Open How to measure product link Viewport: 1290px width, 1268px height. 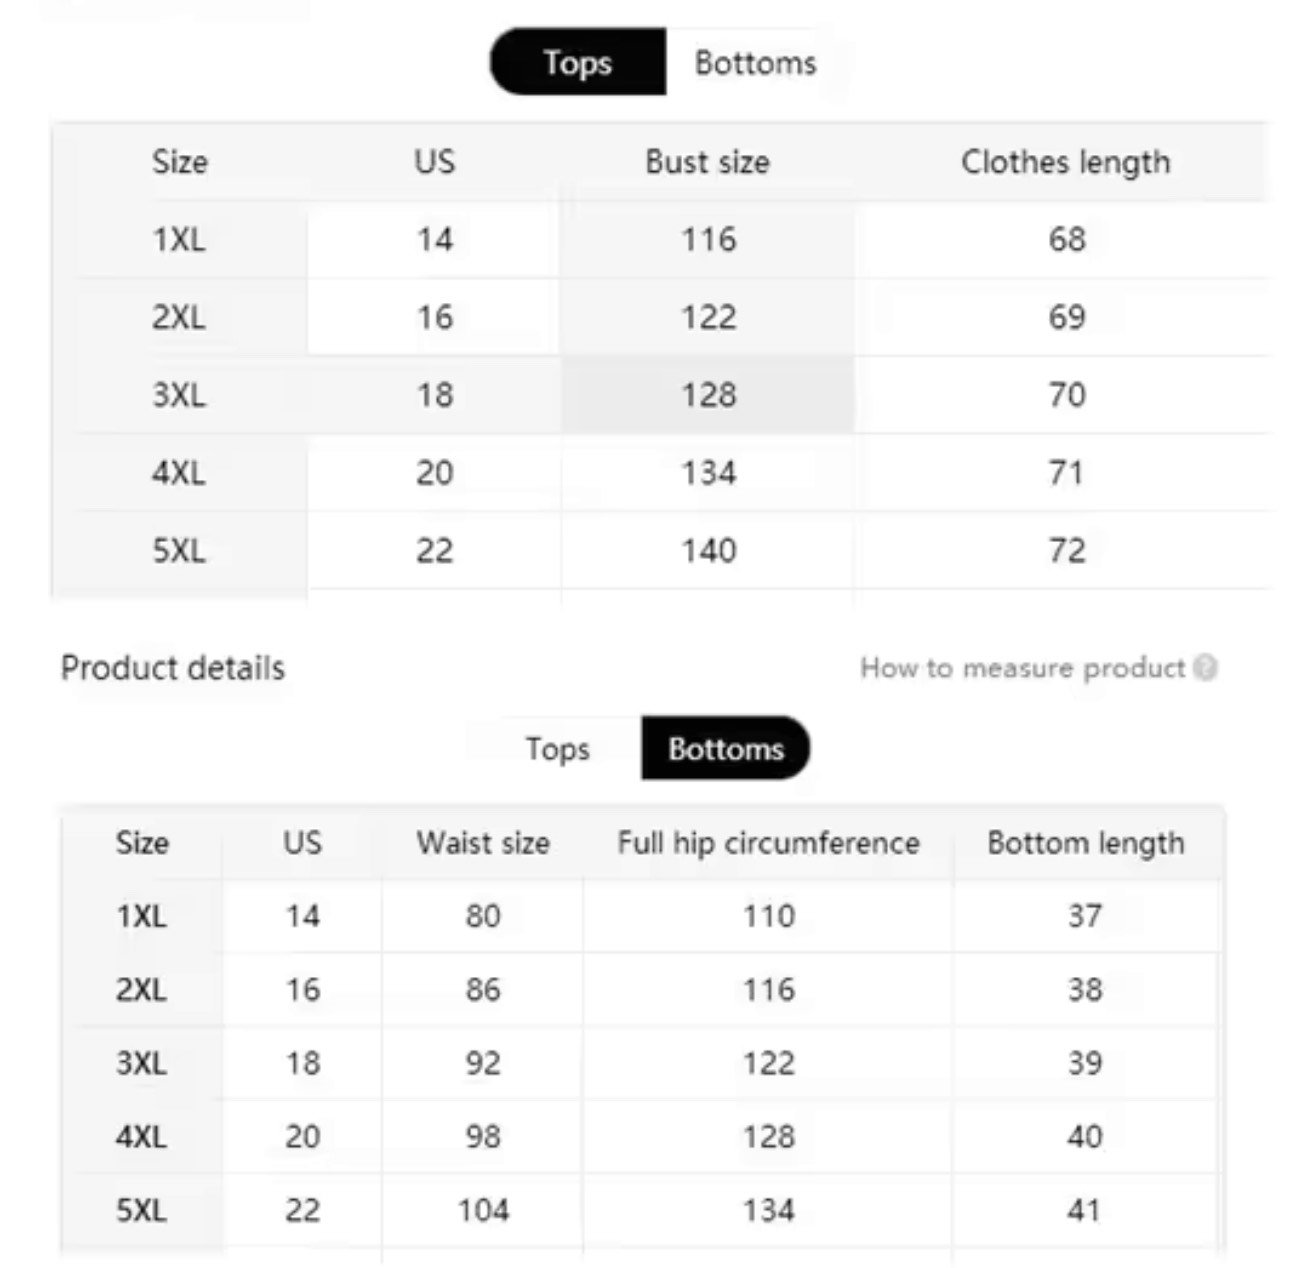coord(1022,668)
